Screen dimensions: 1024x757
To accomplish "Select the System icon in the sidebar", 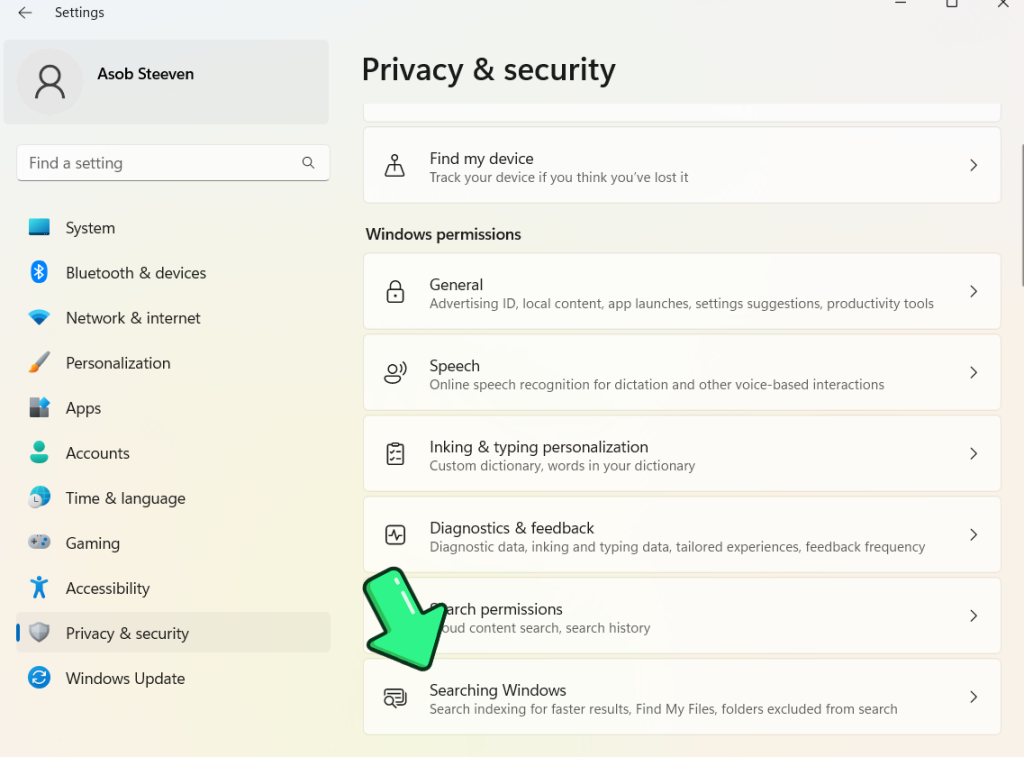I will click(39, 227).
